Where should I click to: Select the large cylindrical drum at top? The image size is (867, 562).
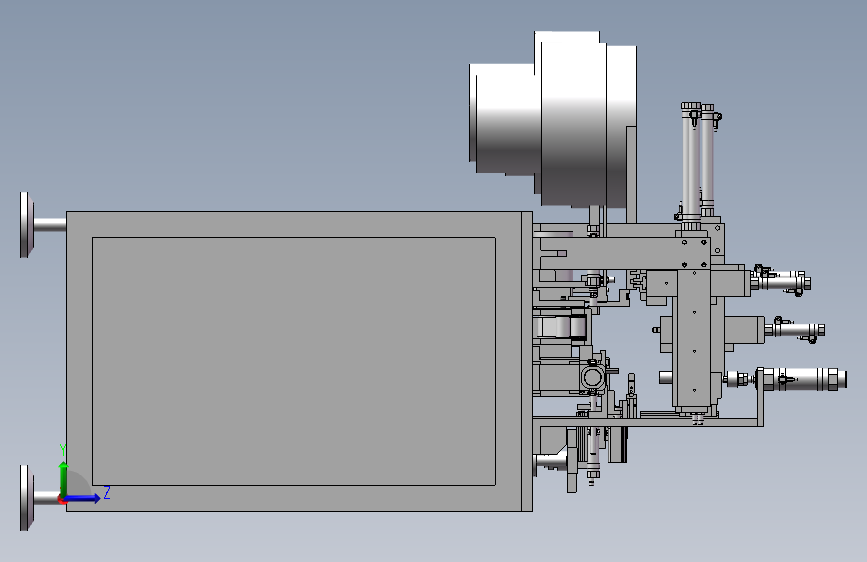tap(553, 119)
